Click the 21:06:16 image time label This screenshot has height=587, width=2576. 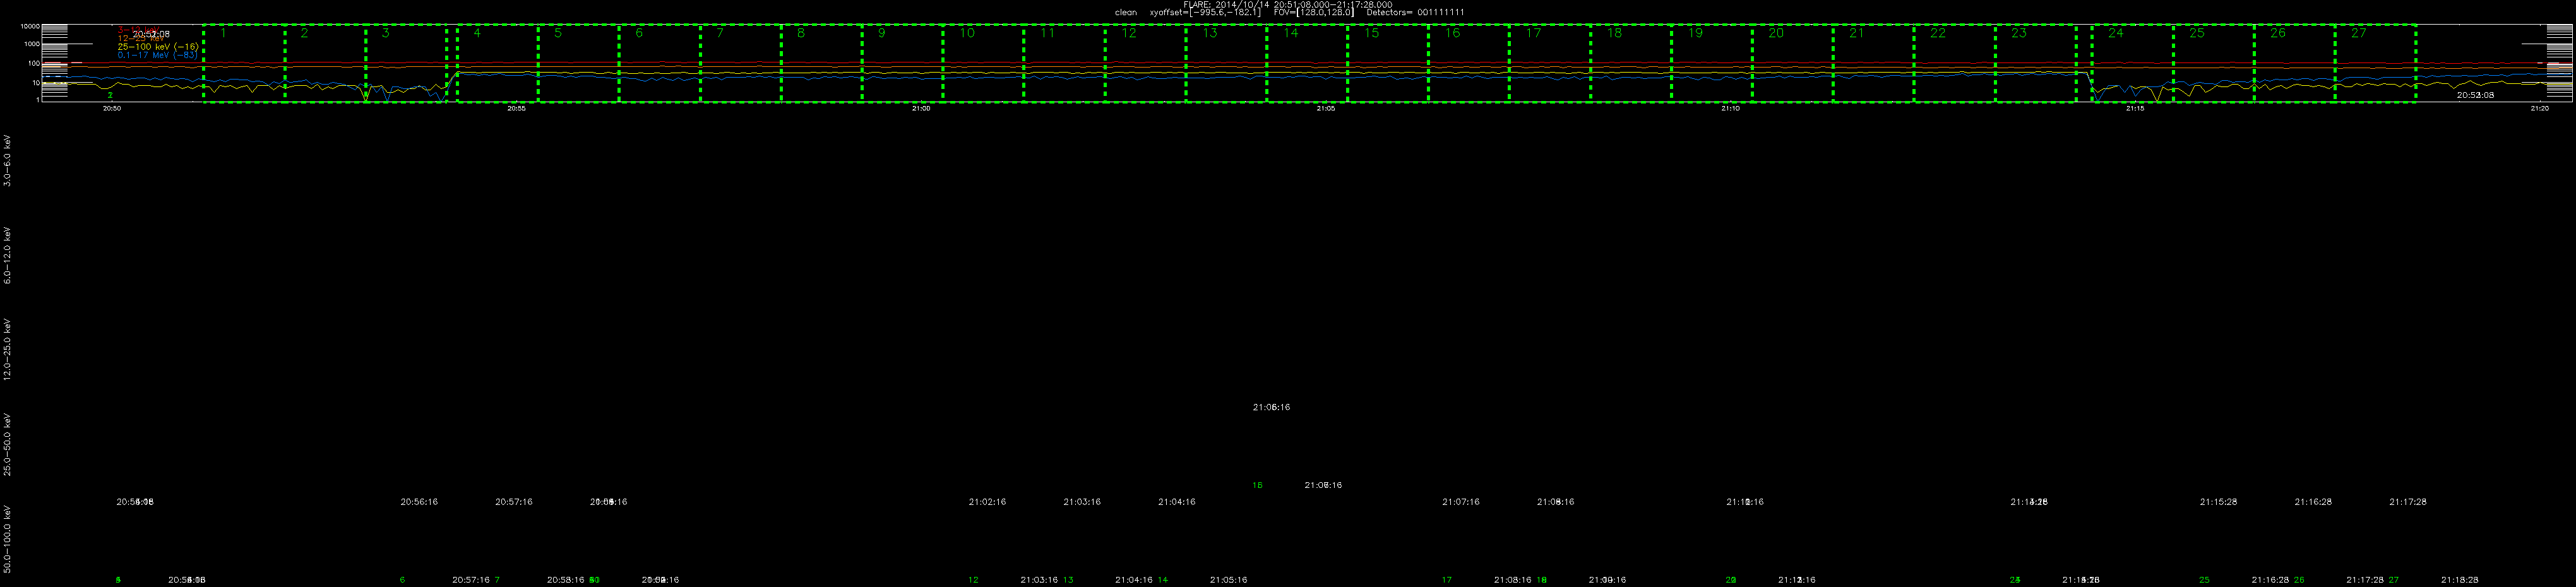pyautogui.click(x=1271, y=407)
